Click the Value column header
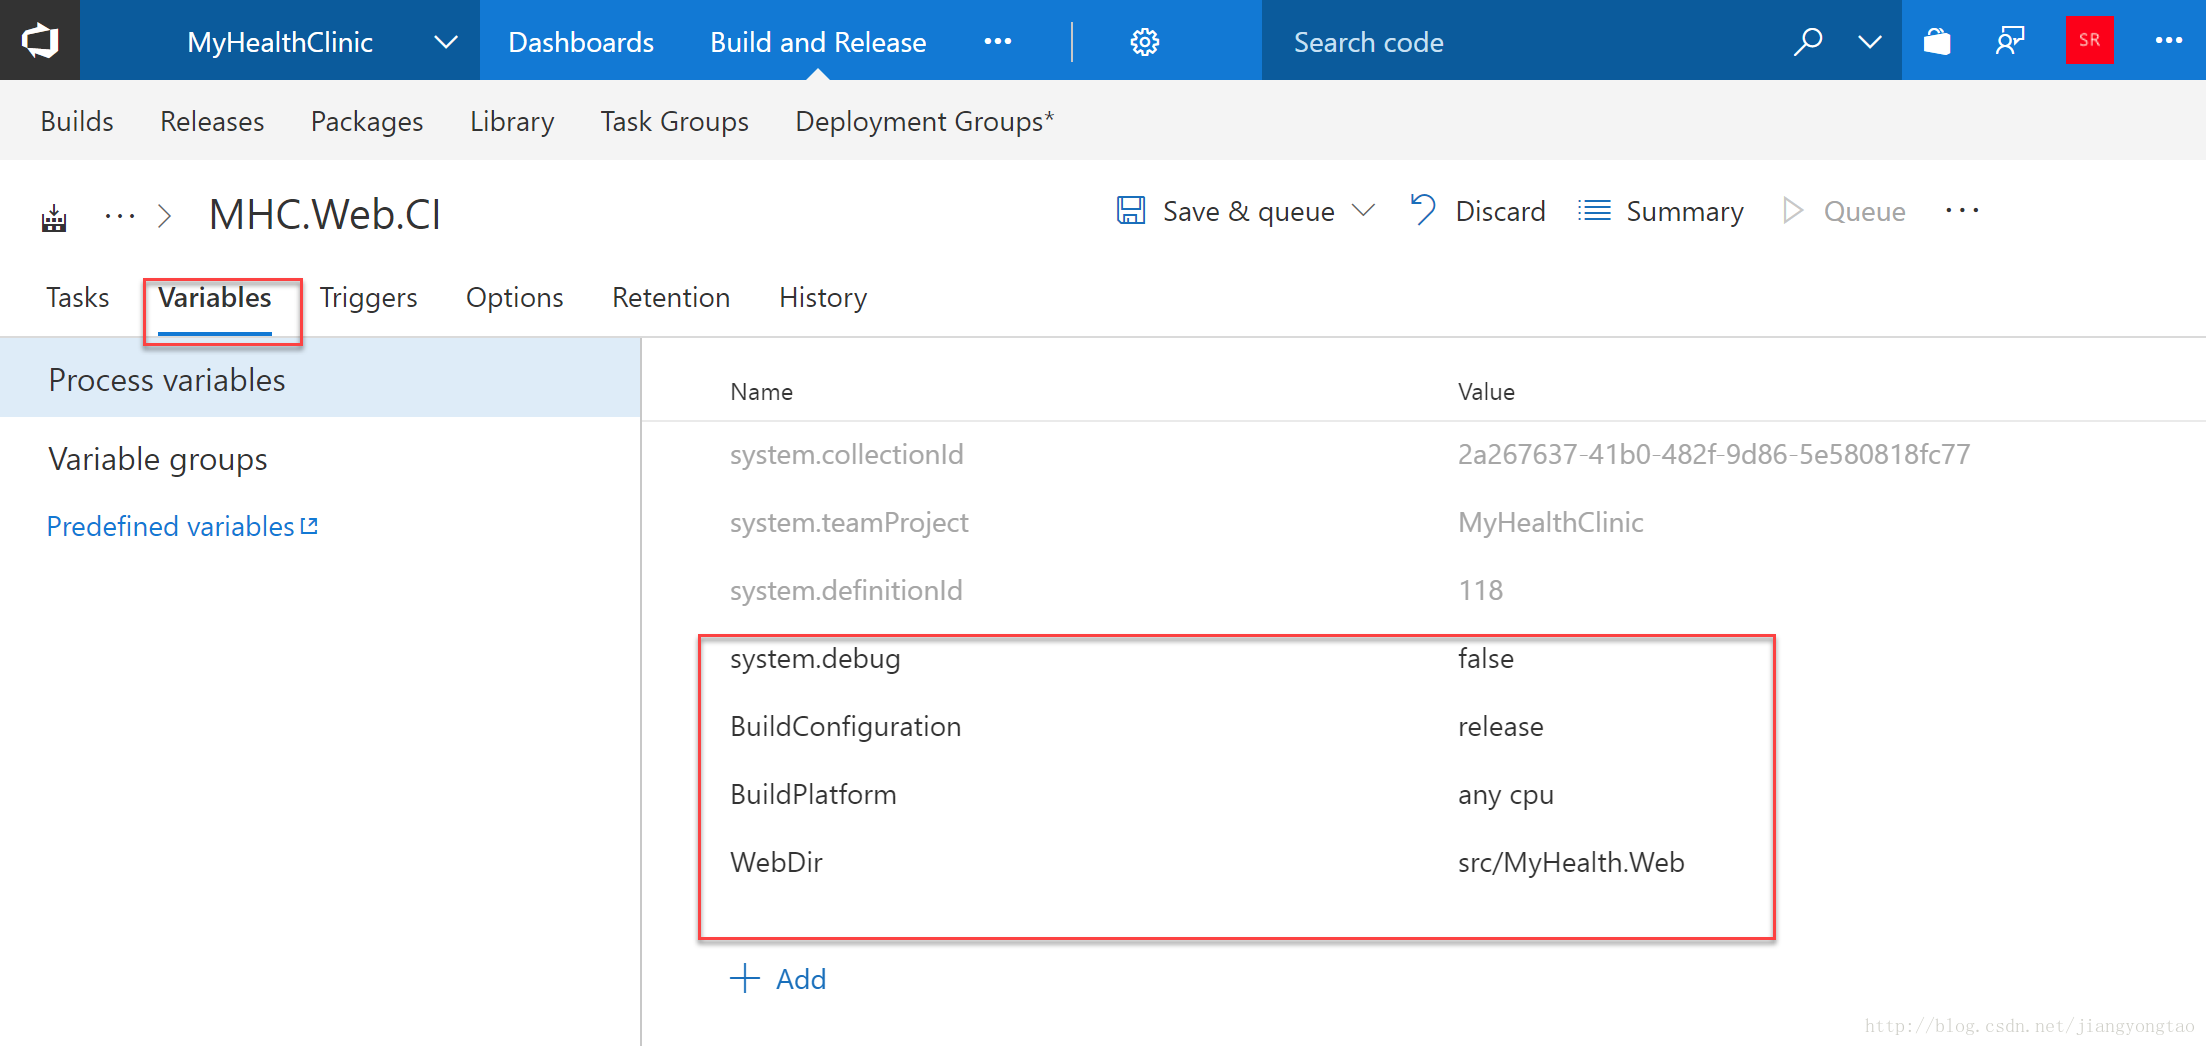The height and width of the screenshot is (1046, 2206). pyautogui.click(x=1486, y=391)
